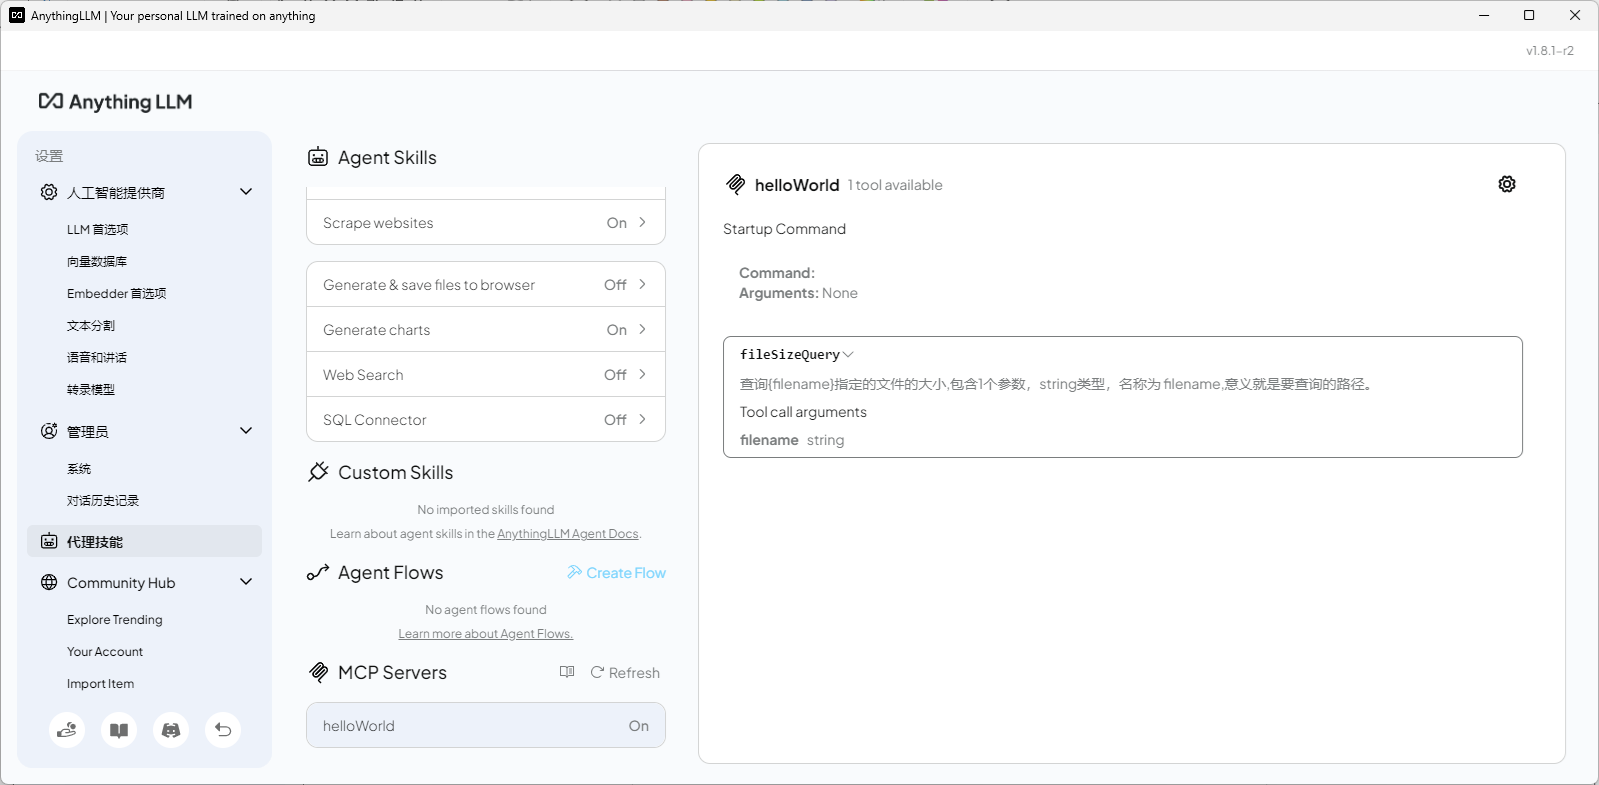Viewport: 1599px width, 785px height.
Task: Open AnythingLLM Agent Docs link
Action: [568, 534]
